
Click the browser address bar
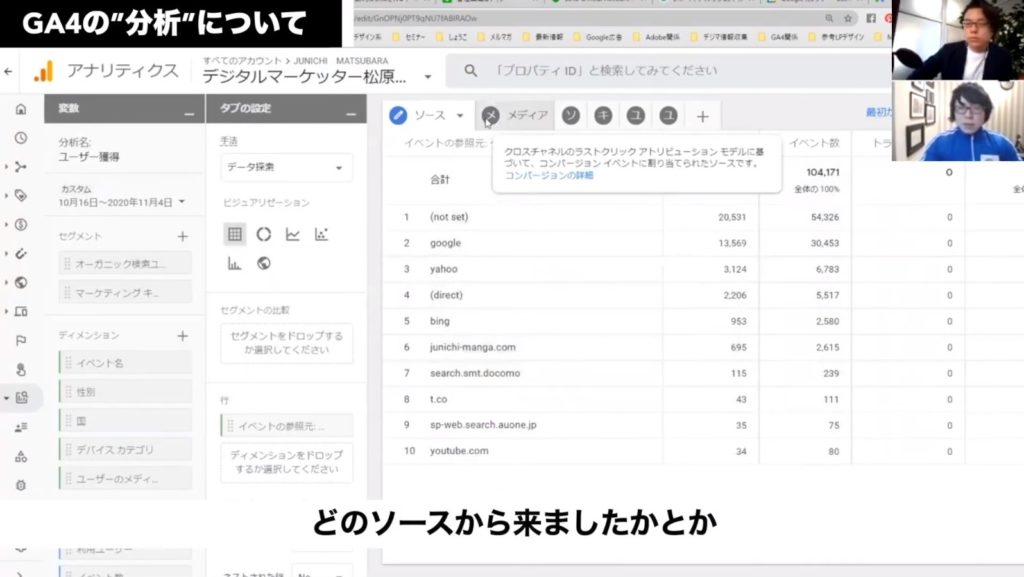coord(588,18)
